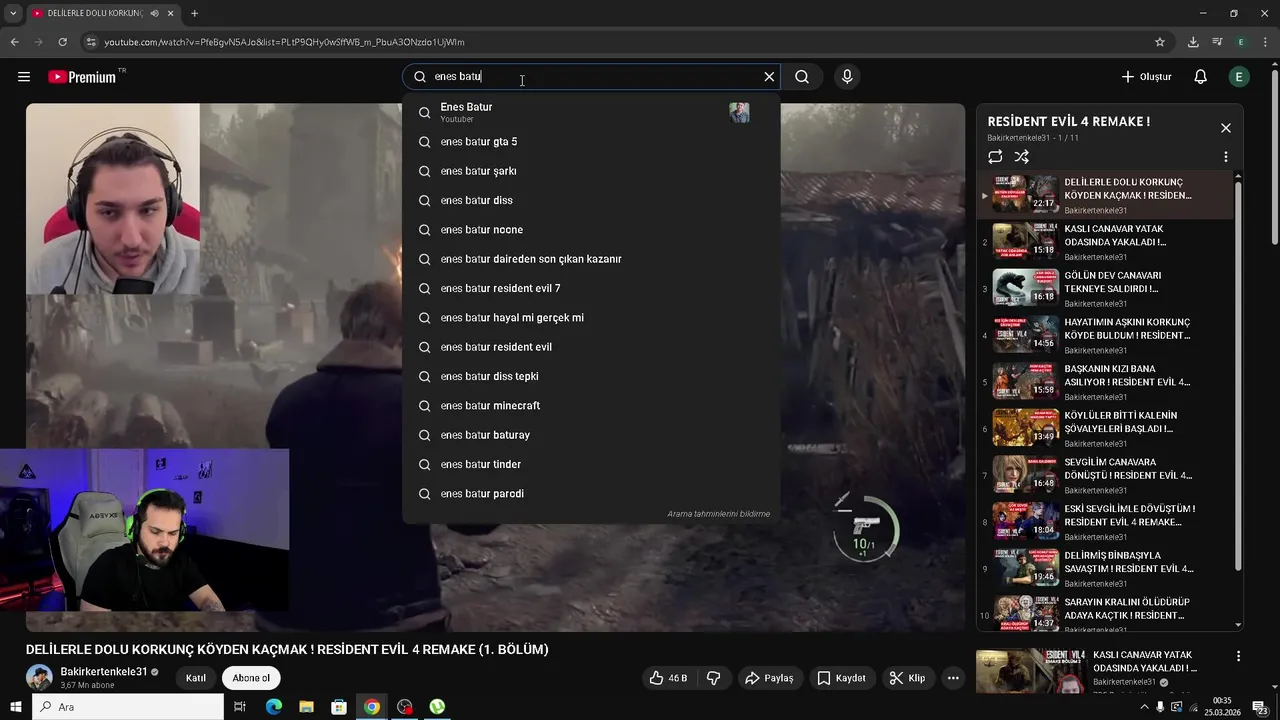This screenshot has height=720, width=1280.
Task: Play playlist video BAŞKANIN KIZI BANA ASILIYOR
Action: [1105, 382]
